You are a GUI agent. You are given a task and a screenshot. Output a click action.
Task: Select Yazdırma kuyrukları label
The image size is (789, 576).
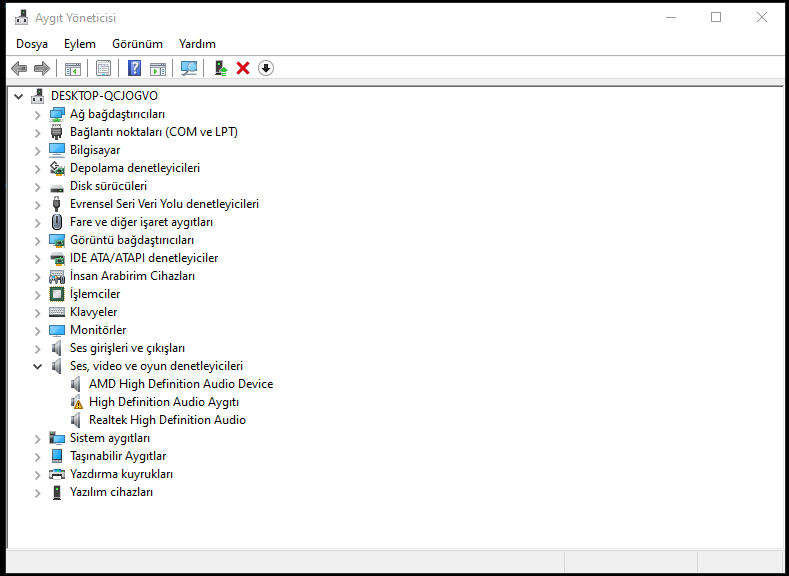(121, 474)
